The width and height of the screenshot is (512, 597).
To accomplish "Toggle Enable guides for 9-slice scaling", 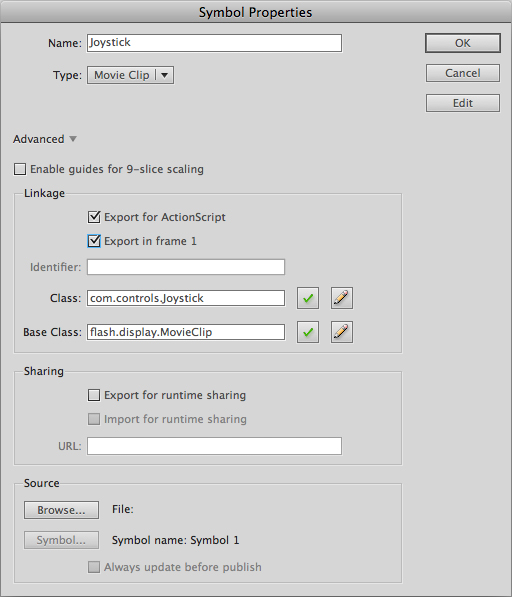I will click(20, 169).
